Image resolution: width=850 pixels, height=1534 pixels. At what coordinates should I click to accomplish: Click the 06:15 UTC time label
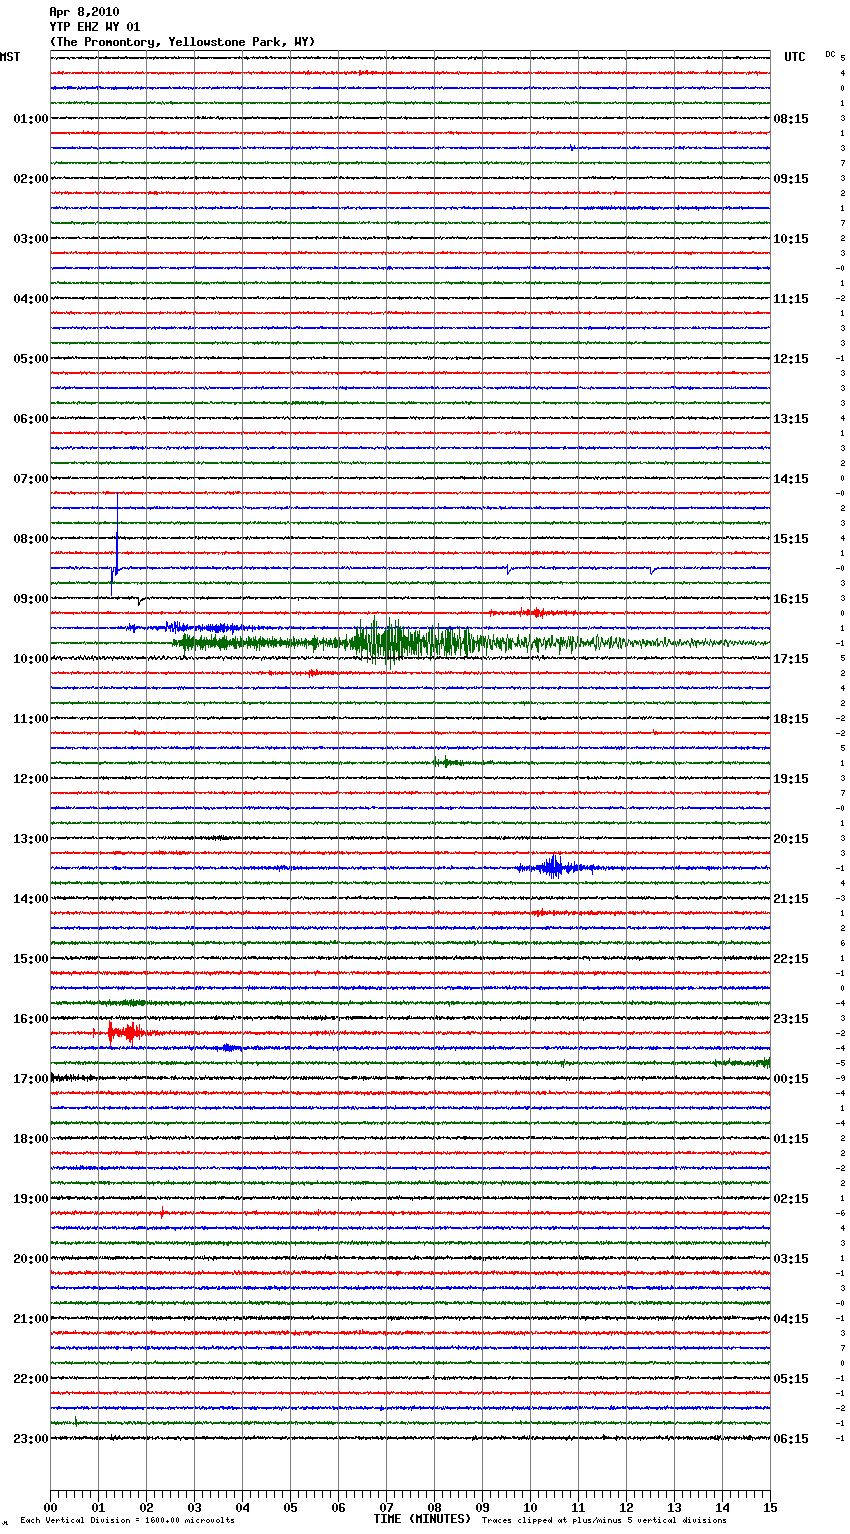click(791, 1439)
